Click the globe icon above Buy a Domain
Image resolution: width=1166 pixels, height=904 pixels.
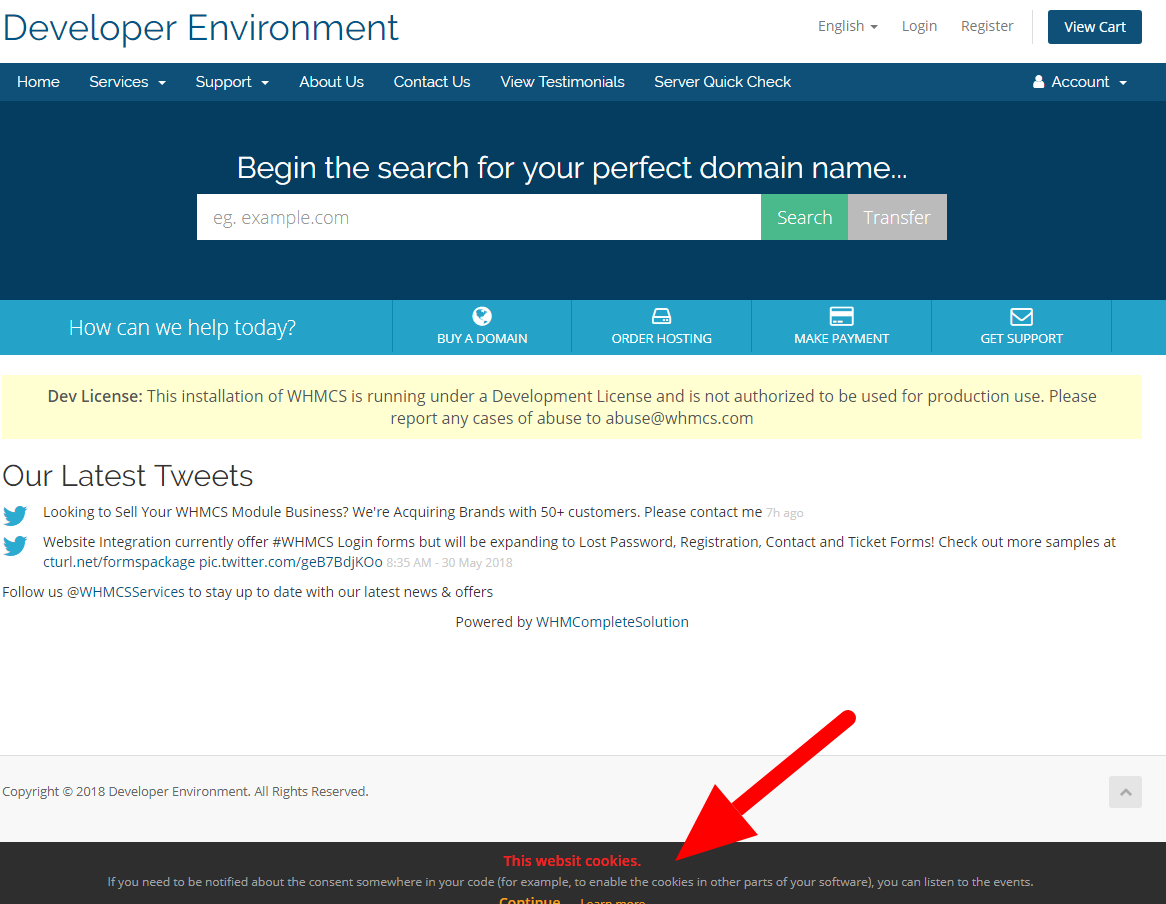point(482,316)
